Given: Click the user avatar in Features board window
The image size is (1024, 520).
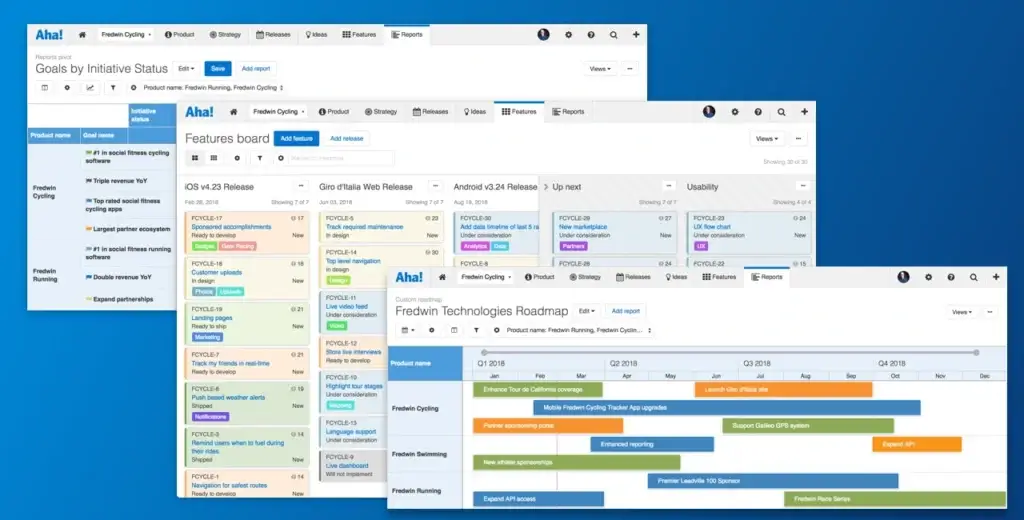Looking at the screenshot, I should click(x=709, y=112).
